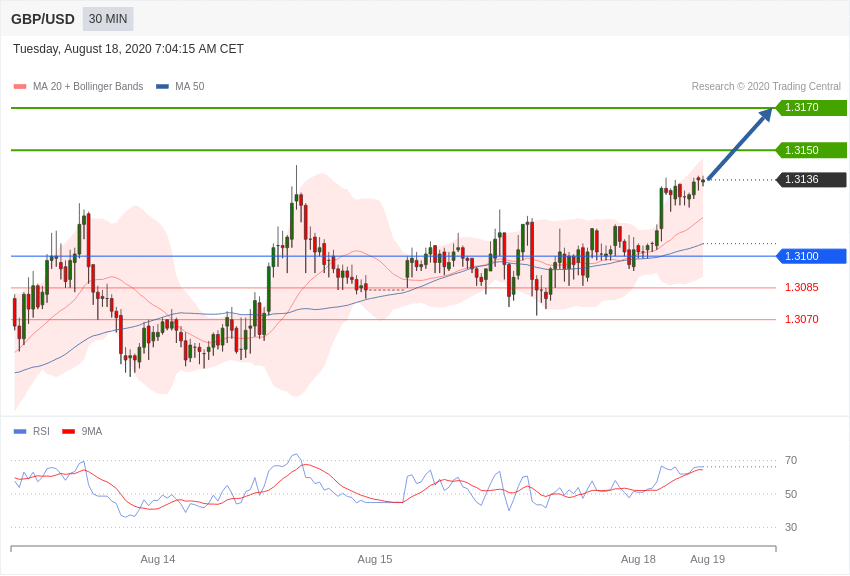The height and width of the screenshot is (576, 850).
Task: Click the RSI 30 level label
Action: pos(791,527)
